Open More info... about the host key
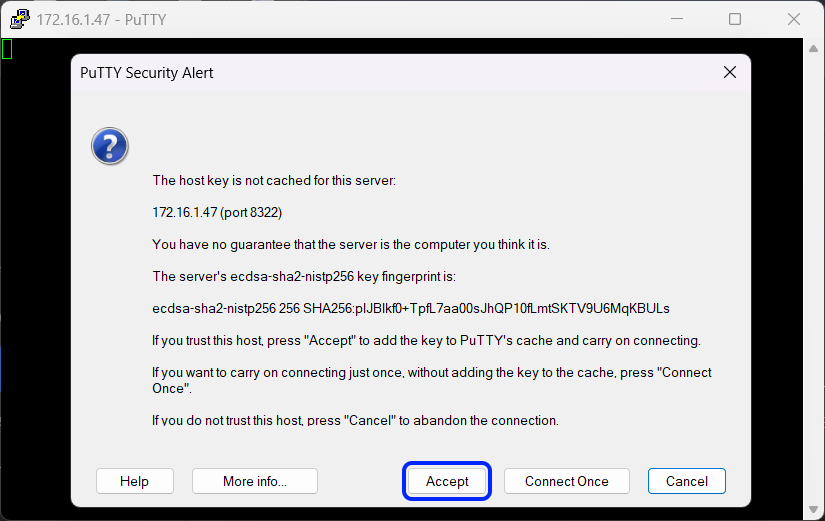825x521 pixels. pos(255,481)
